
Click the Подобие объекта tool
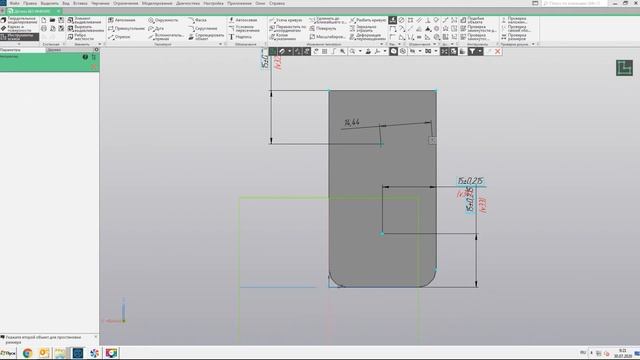473,20
